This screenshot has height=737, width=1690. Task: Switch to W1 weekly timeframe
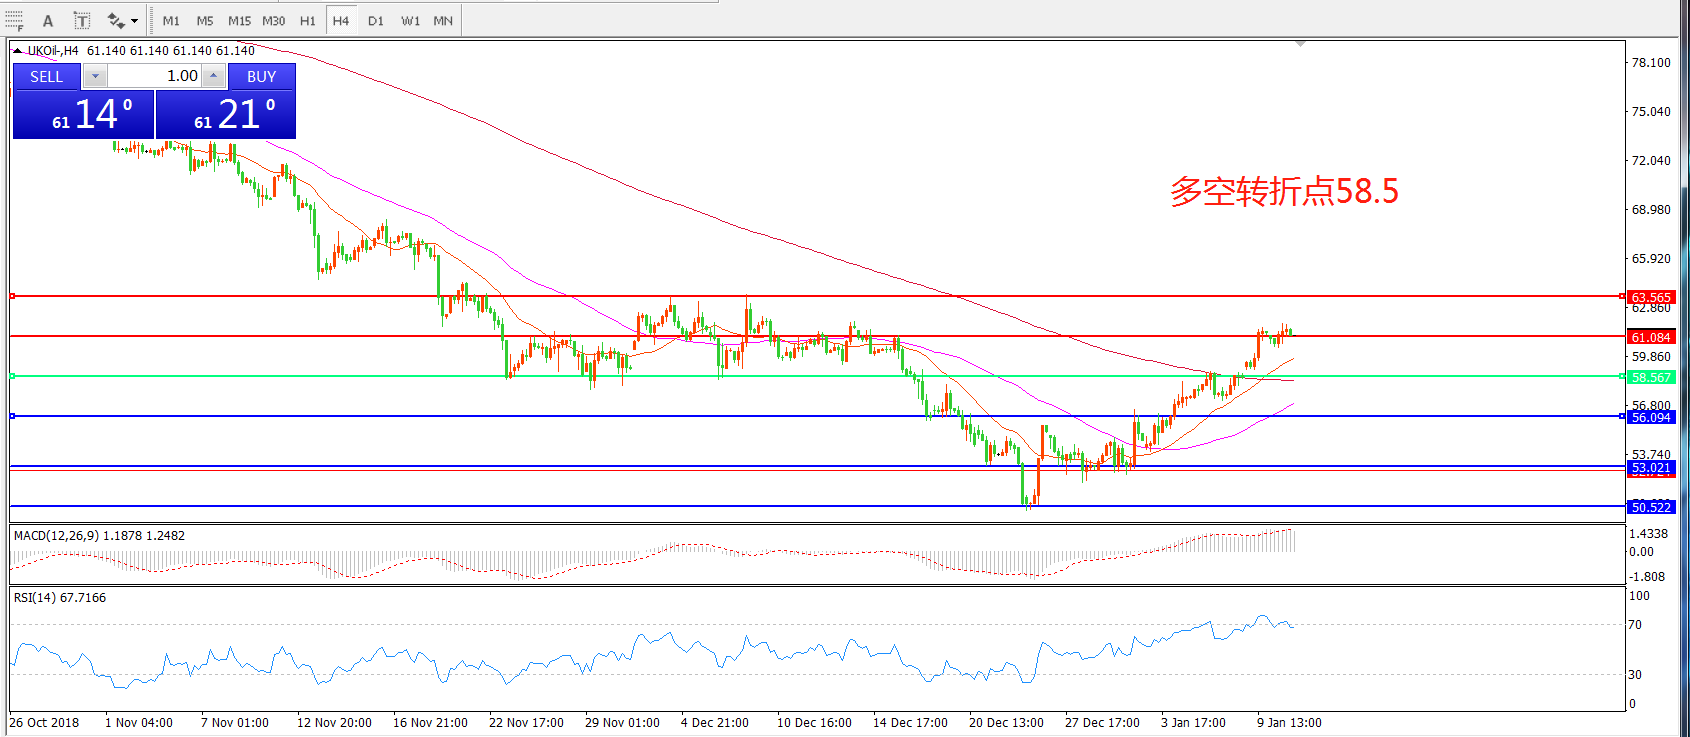410,20
